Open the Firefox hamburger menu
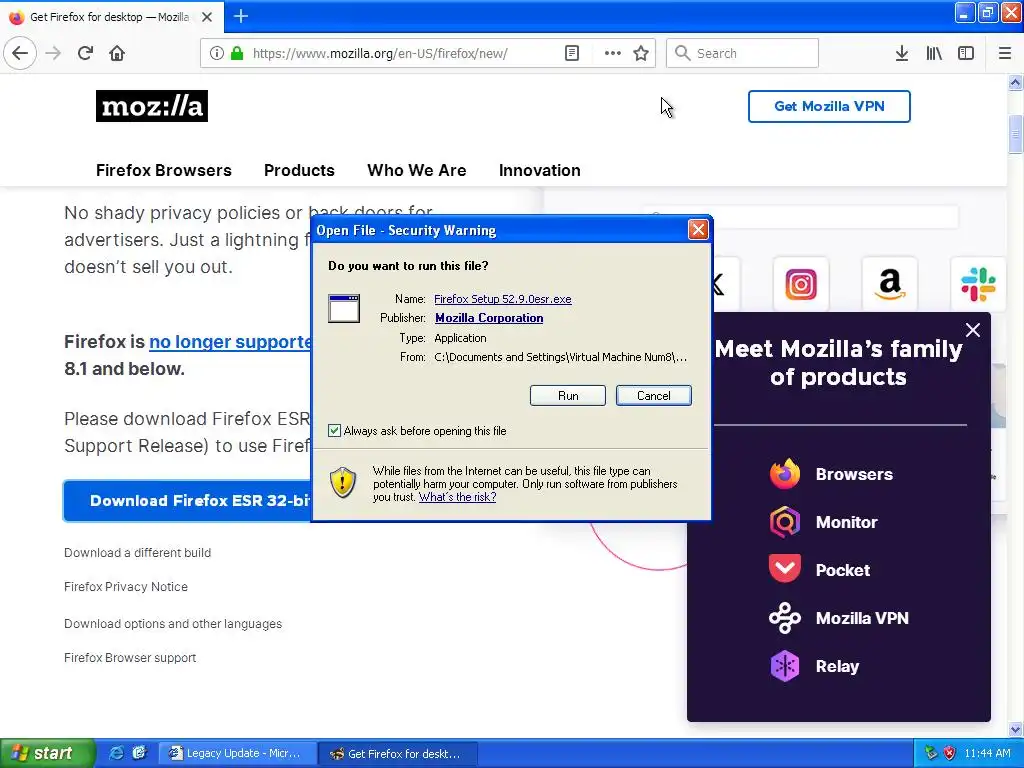This screenshot has height=768, width=1024. pyautogui.click(x=1005, y=53)
